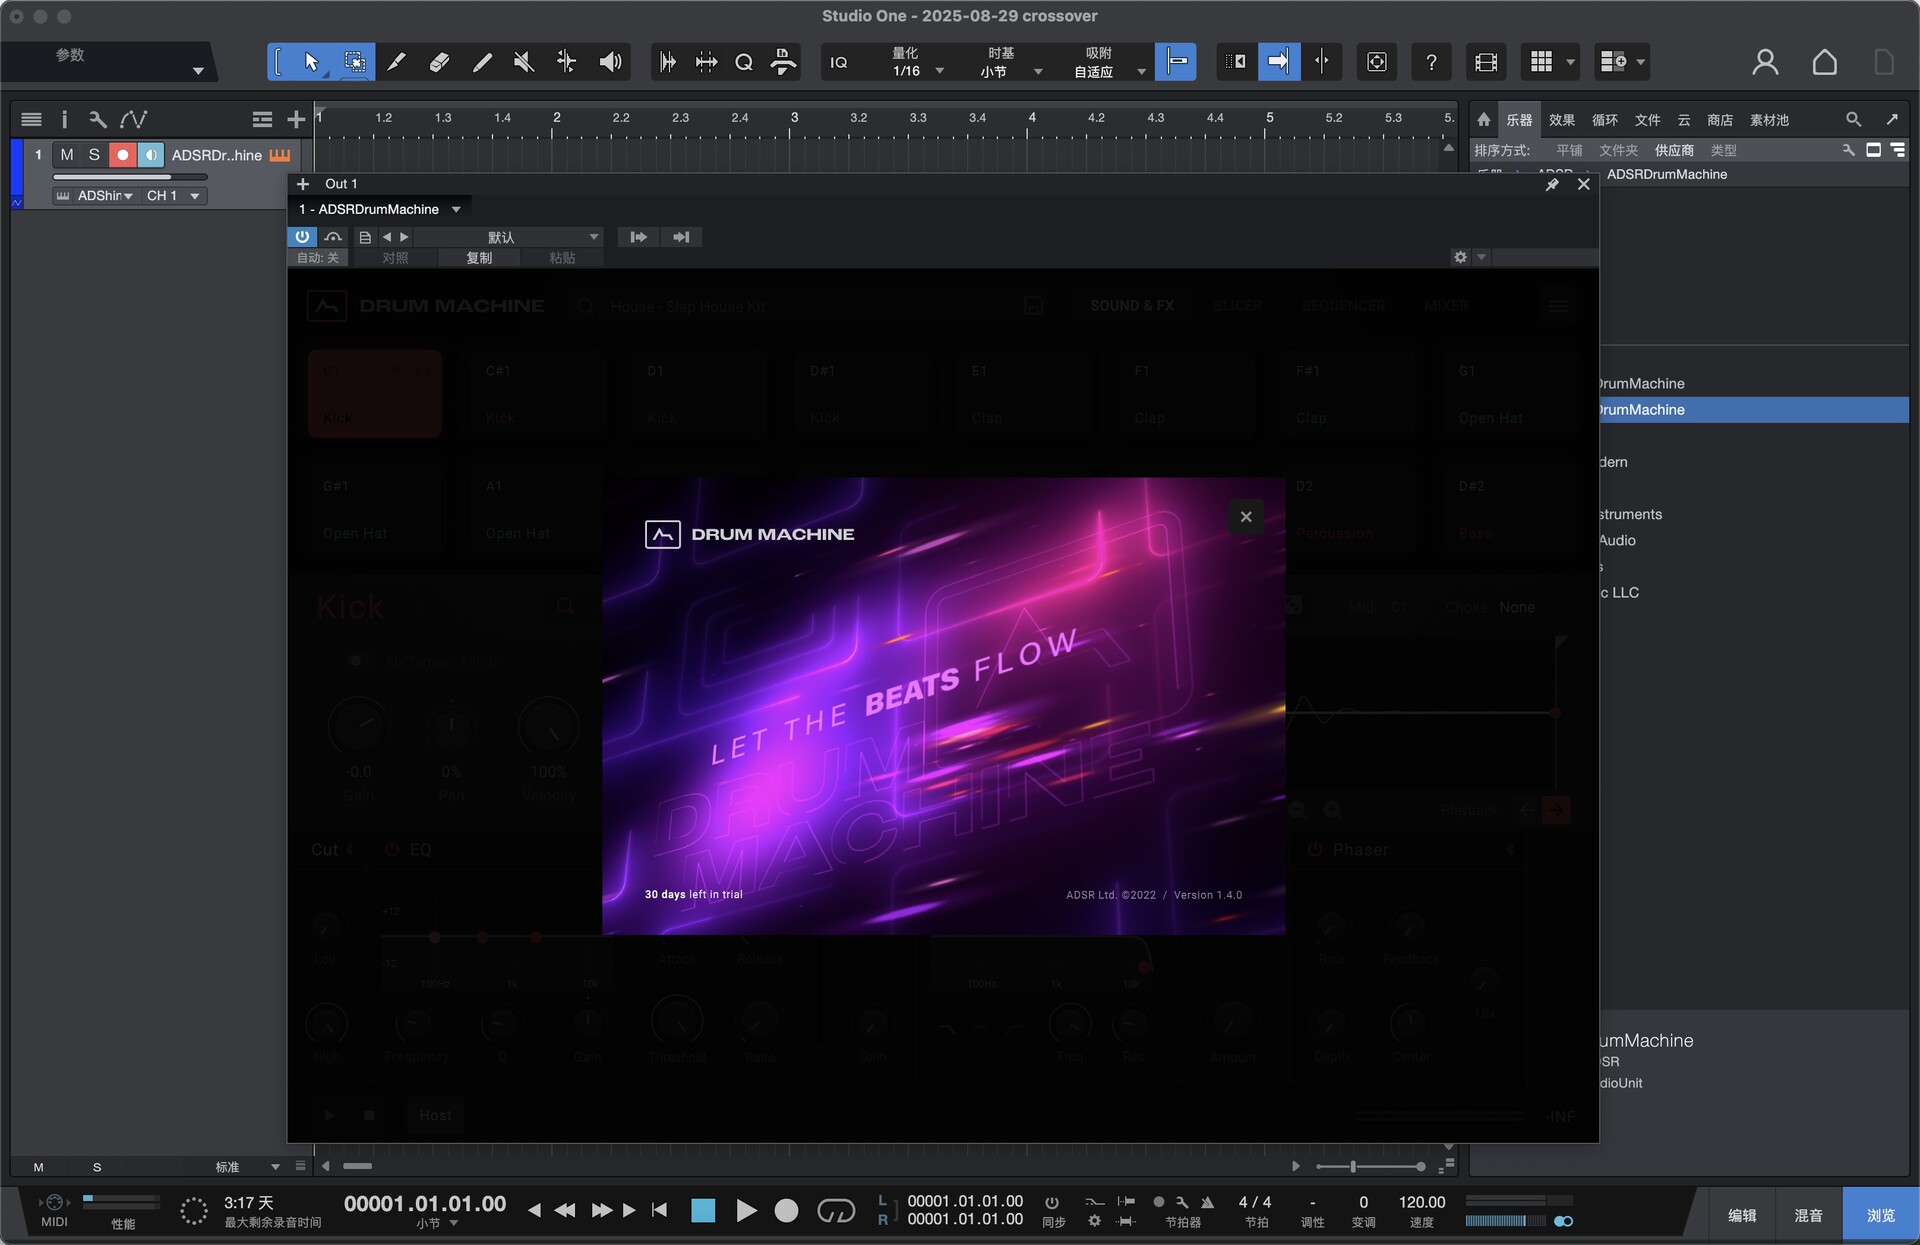This screenshot has height=1245, width=1920.
Task: Click the browser home icon
Action: [1484, 120]
